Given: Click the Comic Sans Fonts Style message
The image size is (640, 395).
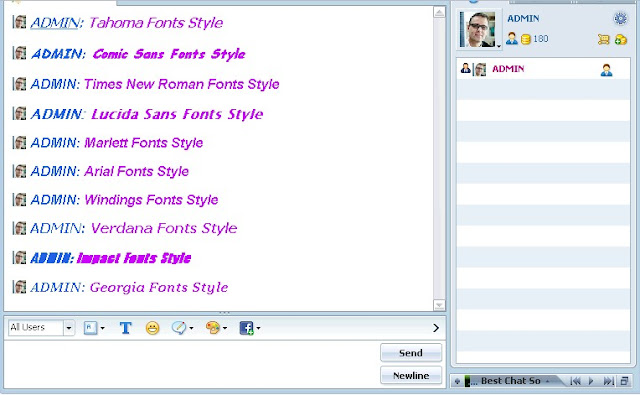Looking at the screenshot, I should (x=169, y=54).
